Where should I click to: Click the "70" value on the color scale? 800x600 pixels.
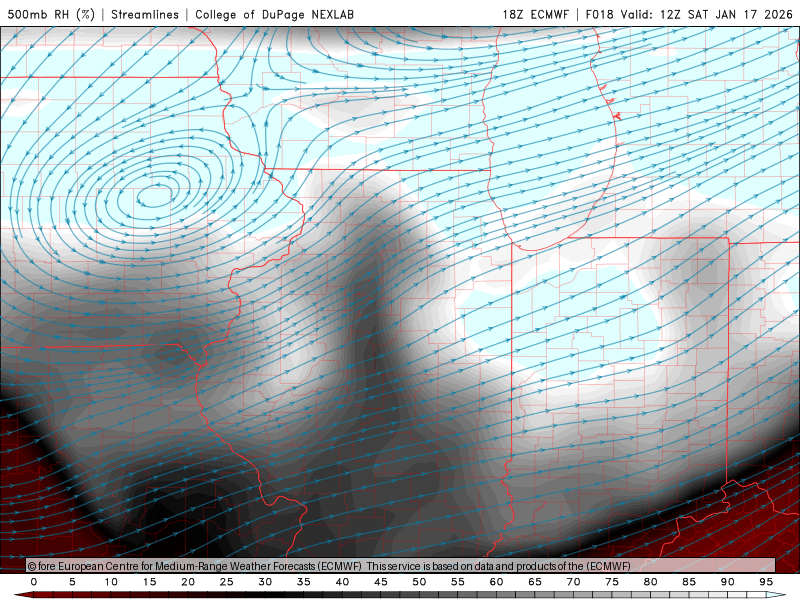(573, 582)
